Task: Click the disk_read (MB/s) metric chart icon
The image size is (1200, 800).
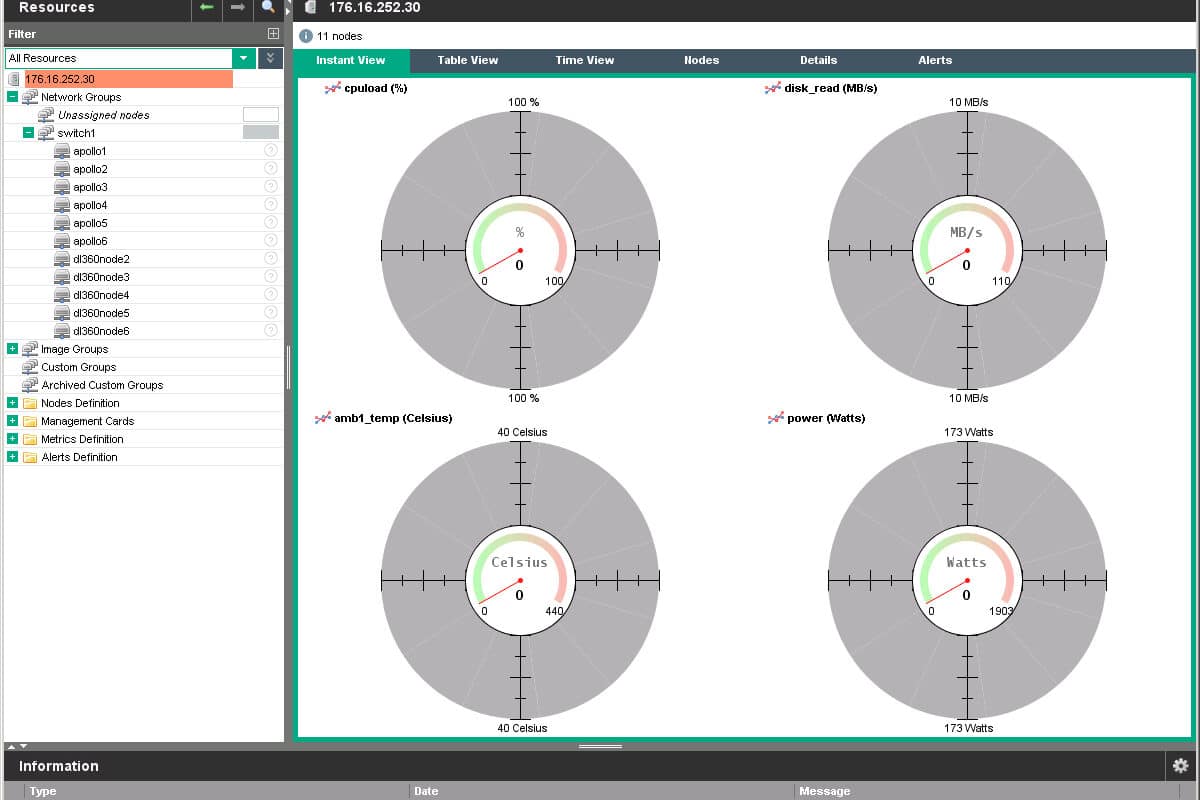Action: (773, 88)
